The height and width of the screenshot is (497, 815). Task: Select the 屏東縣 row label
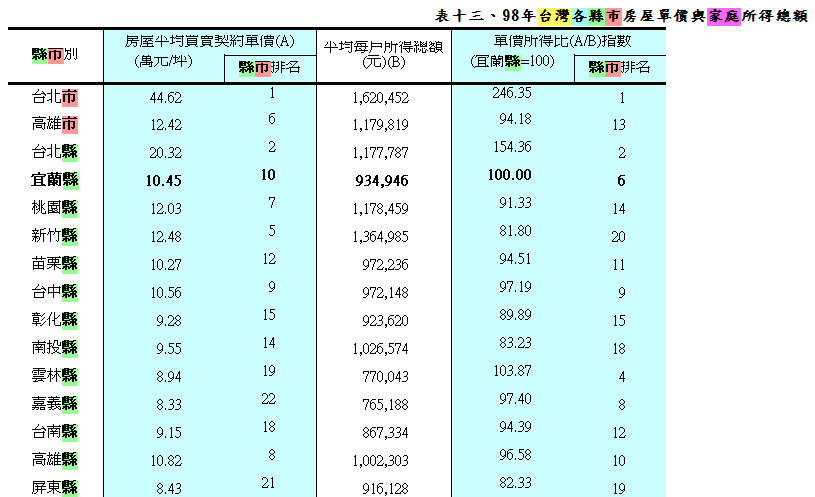54,487
